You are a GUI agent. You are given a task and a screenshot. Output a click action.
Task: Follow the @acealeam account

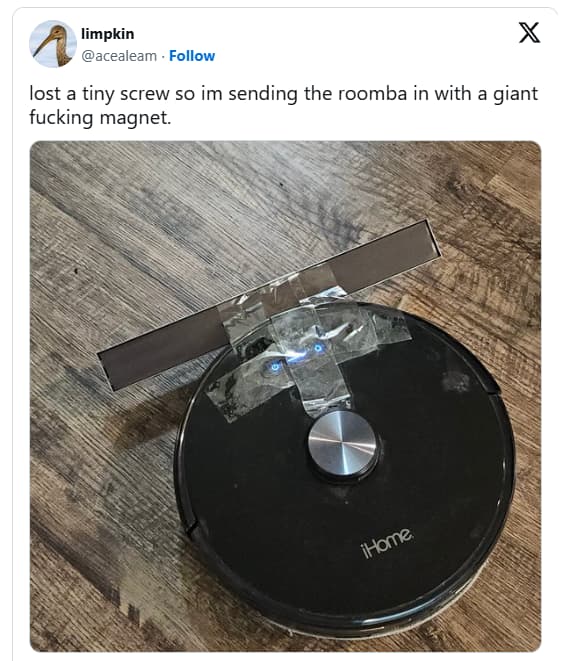click(192, 56)
